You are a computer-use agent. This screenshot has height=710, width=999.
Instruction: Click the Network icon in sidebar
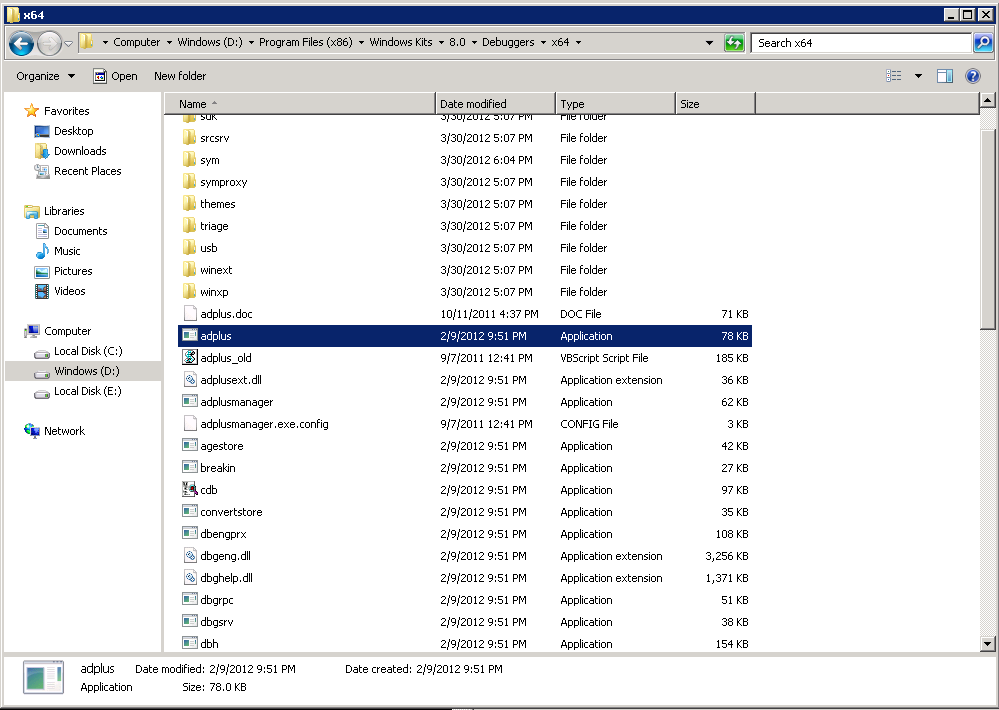pos(32,431)
